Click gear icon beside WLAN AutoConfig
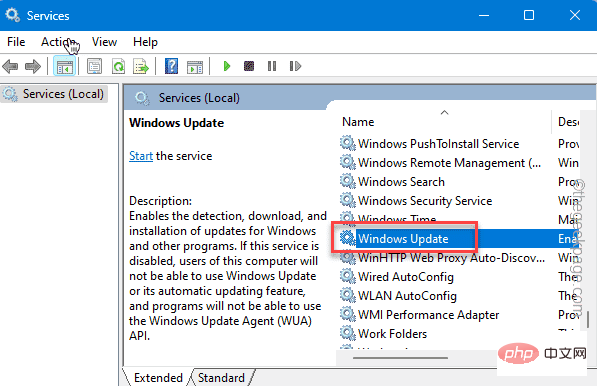The height and width of the screenshot is (386, 597). (x=347, y=295)
